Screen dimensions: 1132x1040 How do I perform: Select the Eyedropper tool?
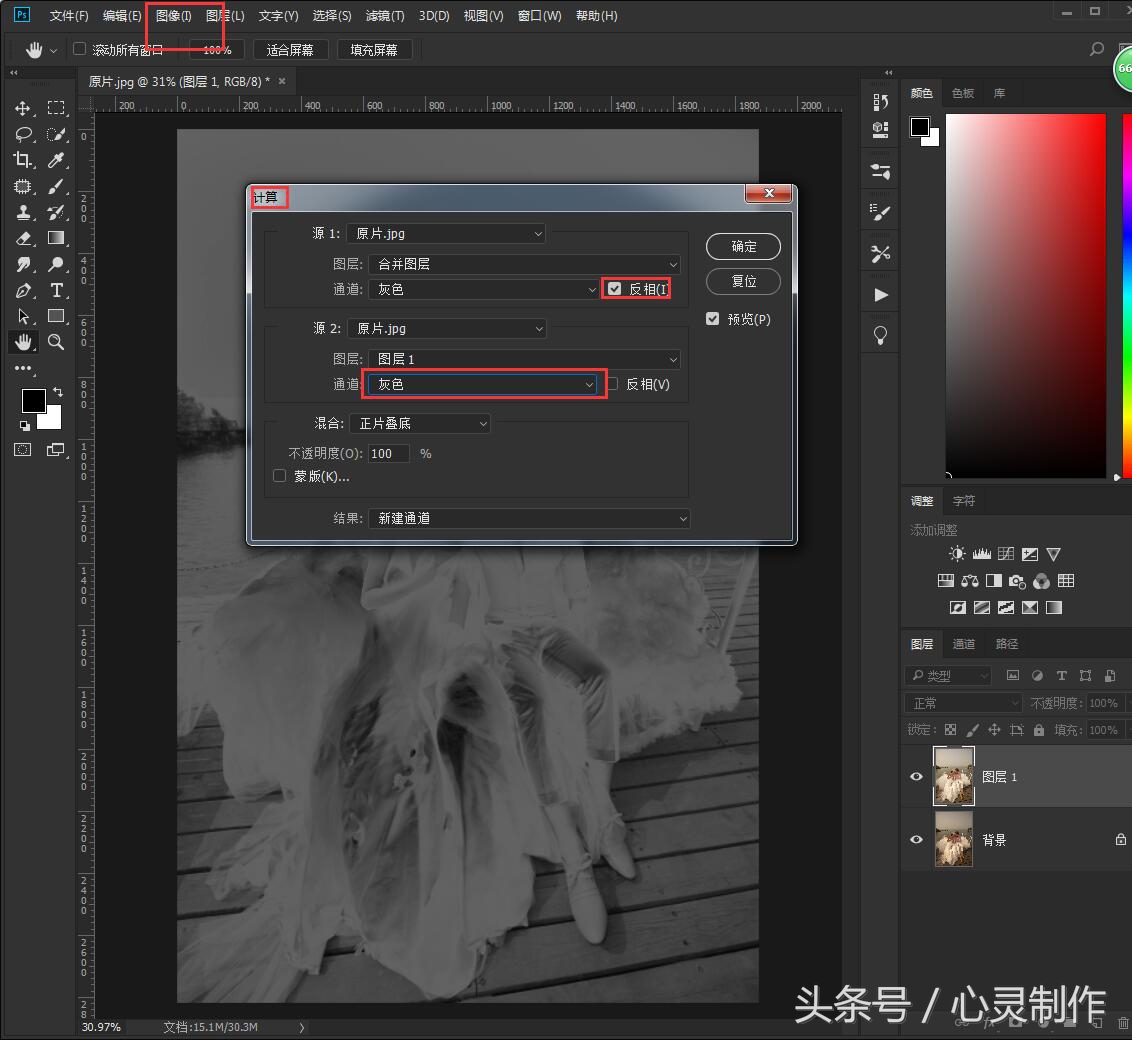click(56, 160)
